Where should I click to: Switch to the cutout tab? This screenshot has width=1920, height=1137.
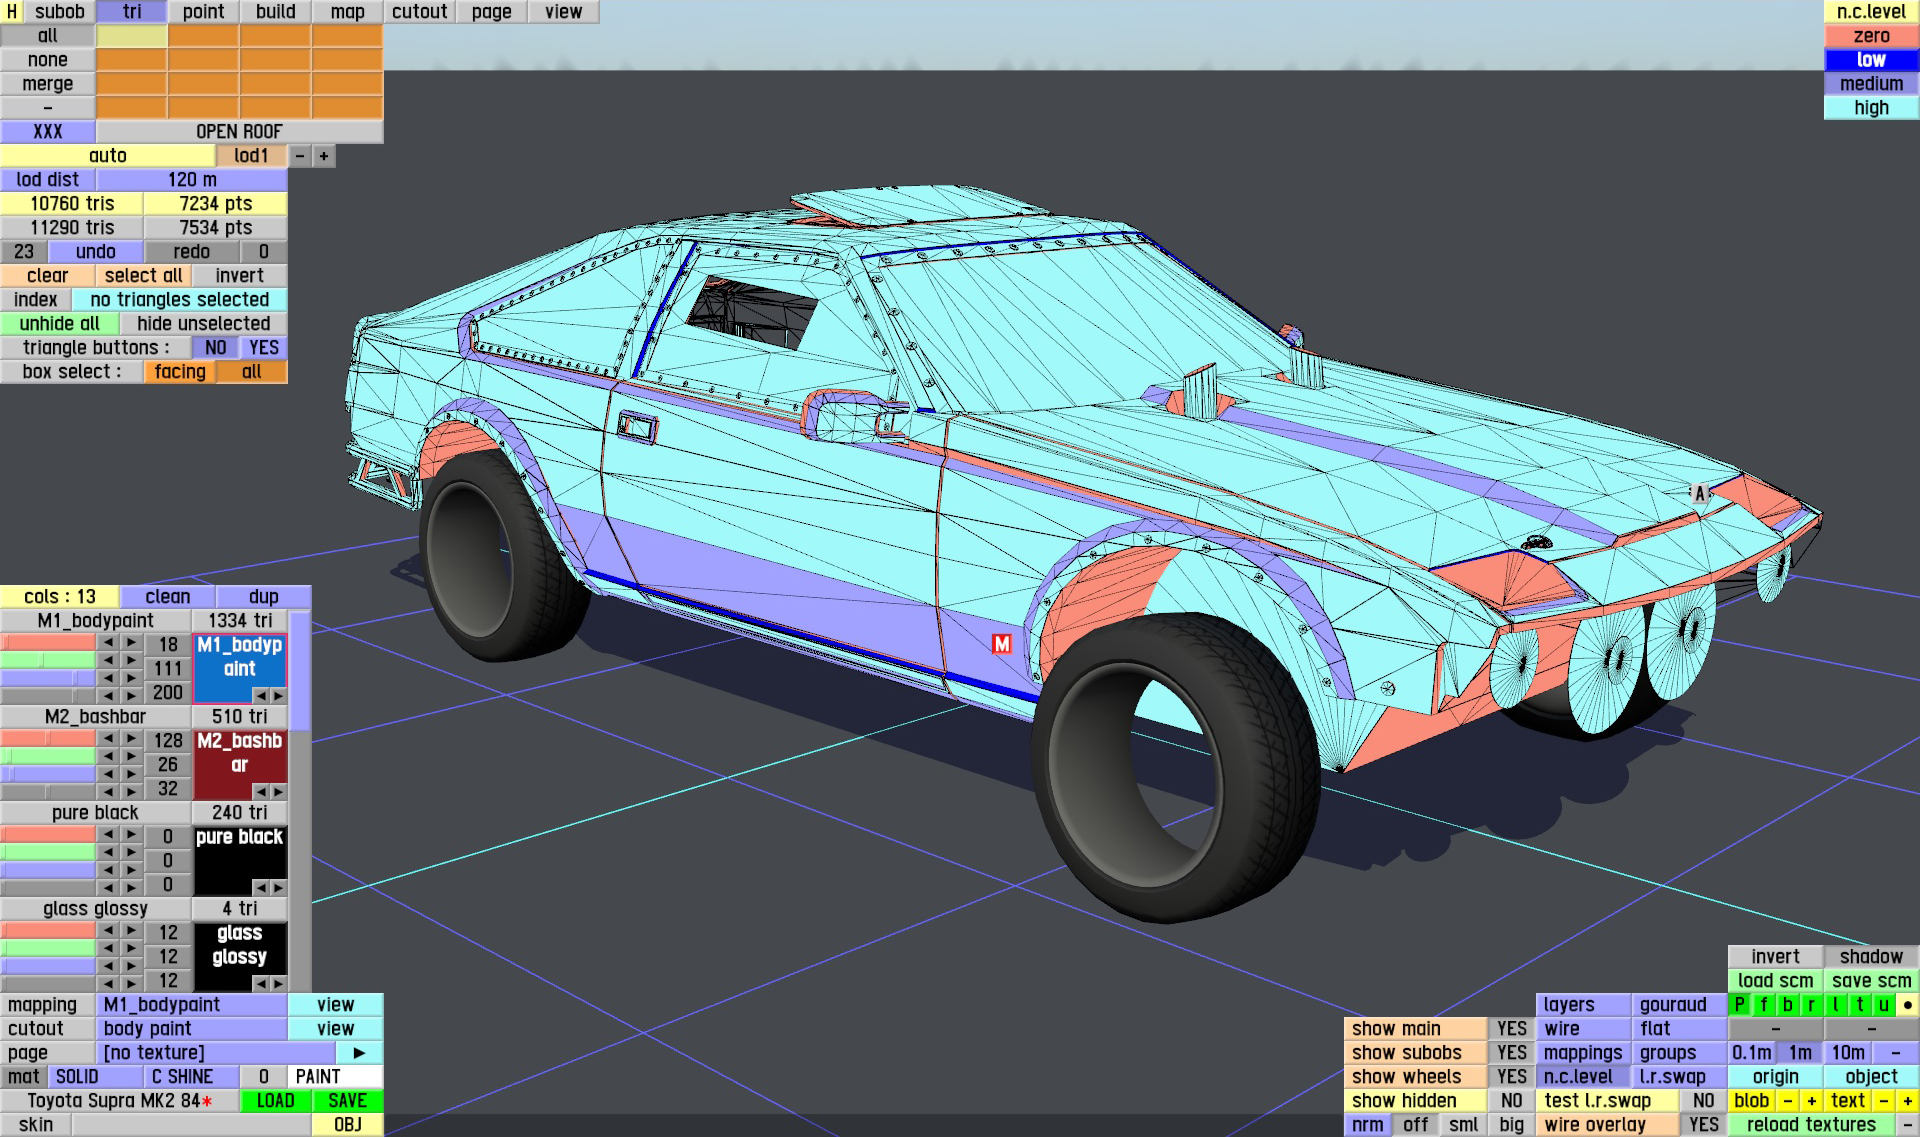(419, 12)
